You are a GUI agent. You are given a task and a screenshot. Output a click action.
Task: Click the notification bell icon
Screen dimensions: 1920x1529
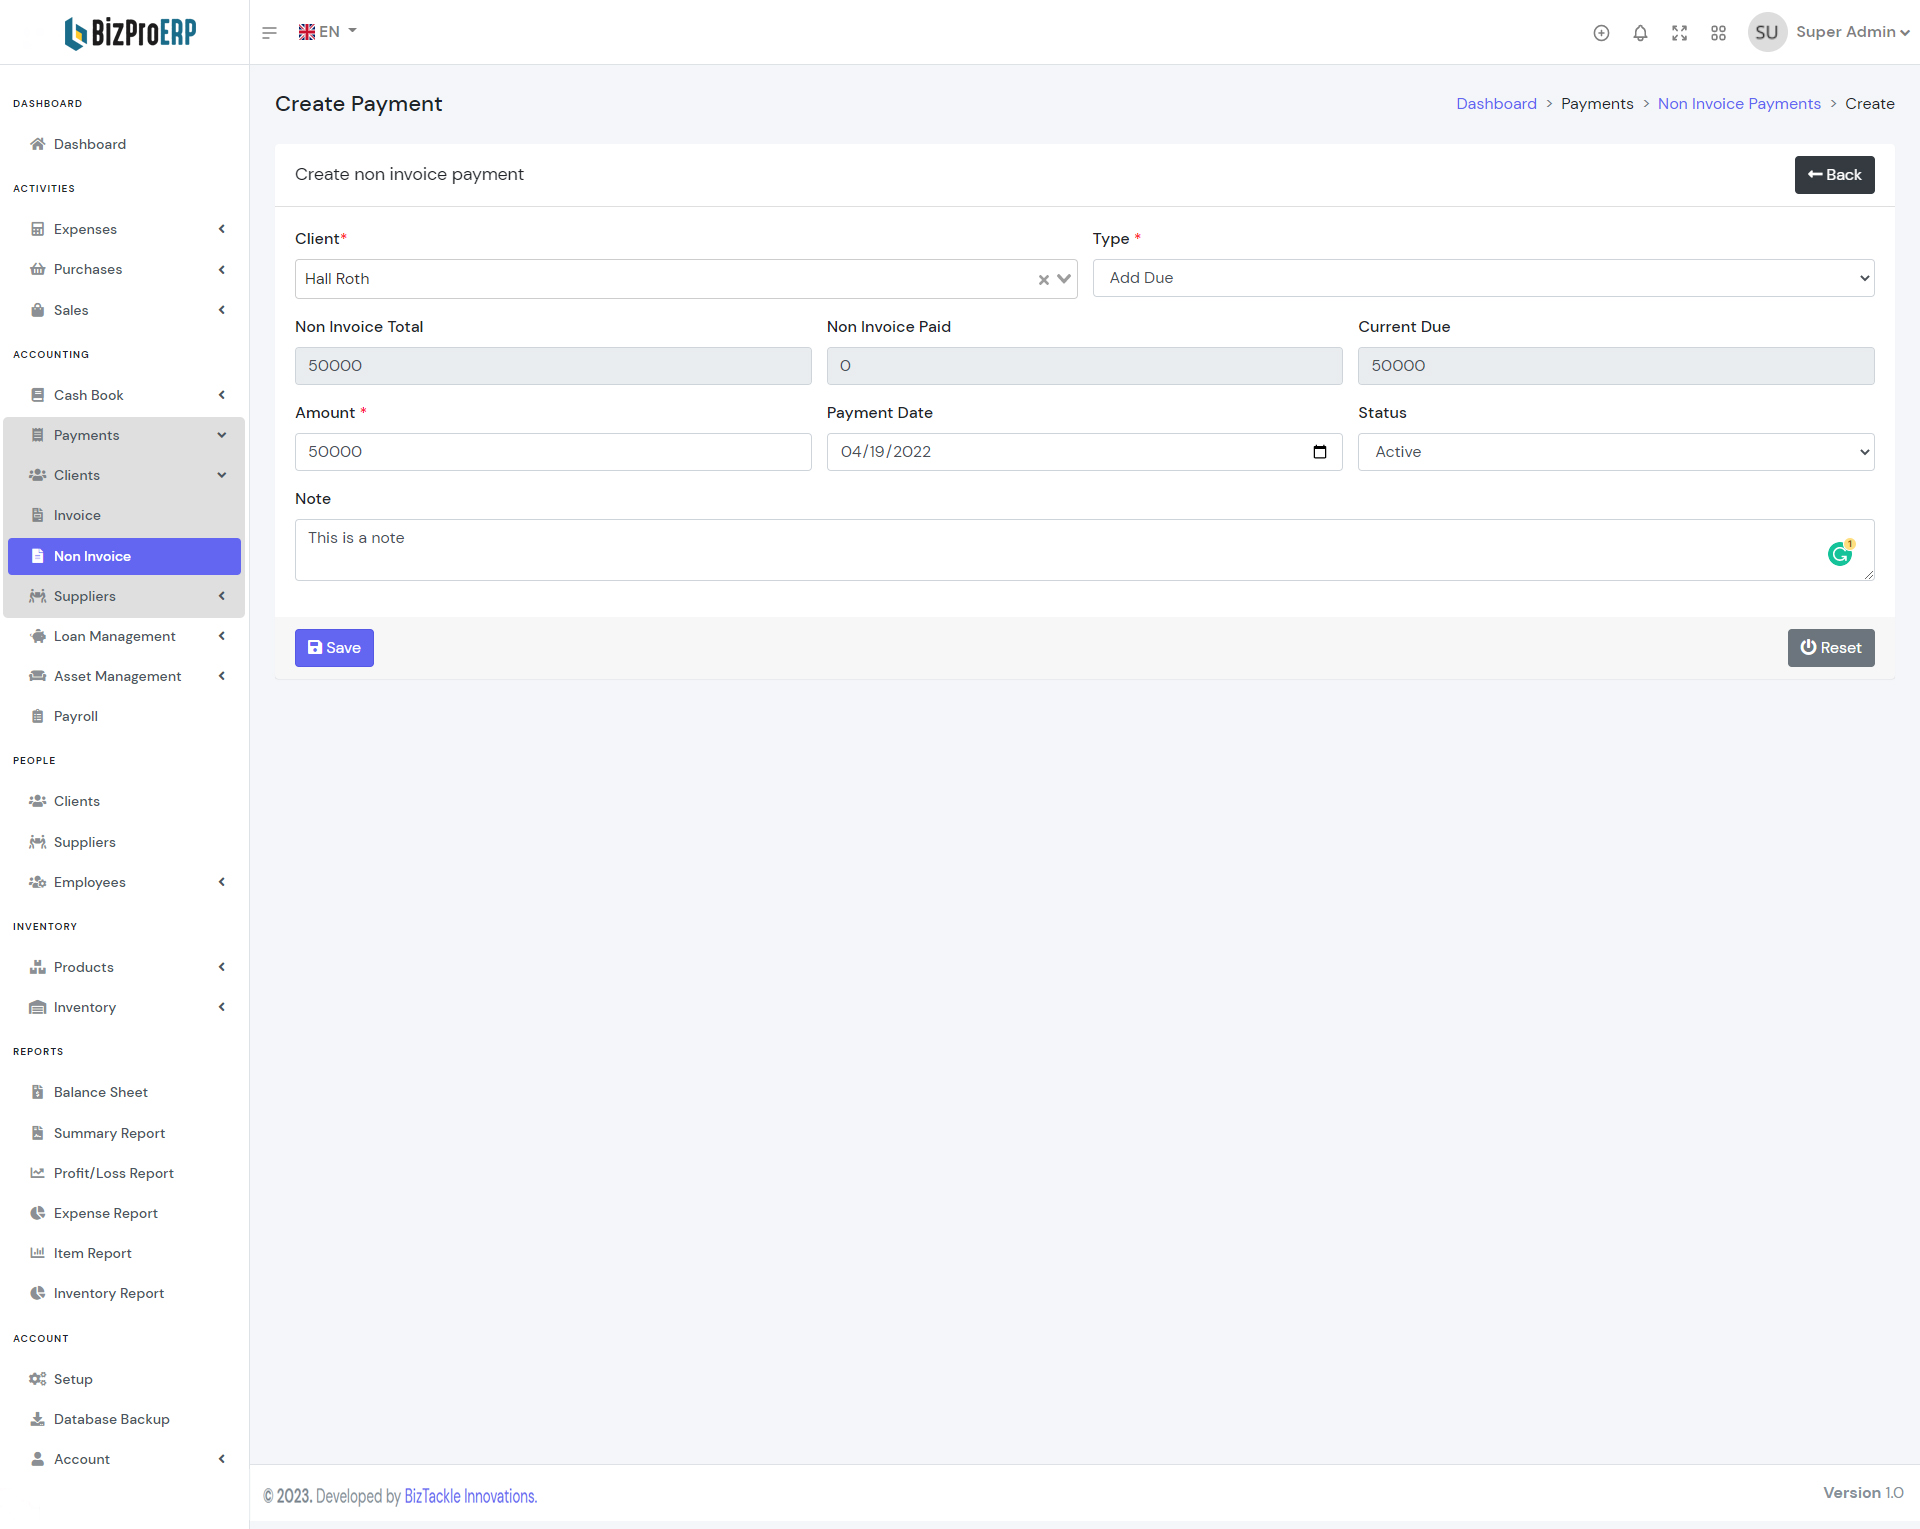[1640, 33]
